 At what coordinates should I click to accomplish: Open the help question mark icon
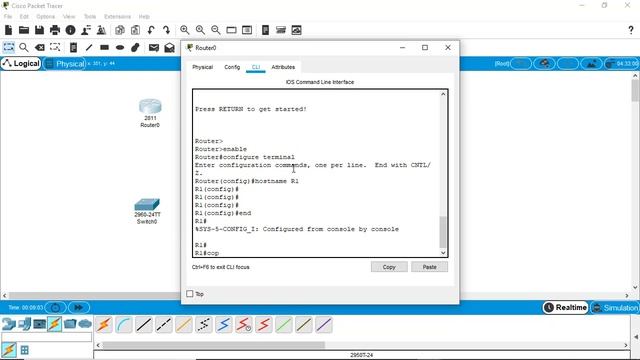click(631, 30)
